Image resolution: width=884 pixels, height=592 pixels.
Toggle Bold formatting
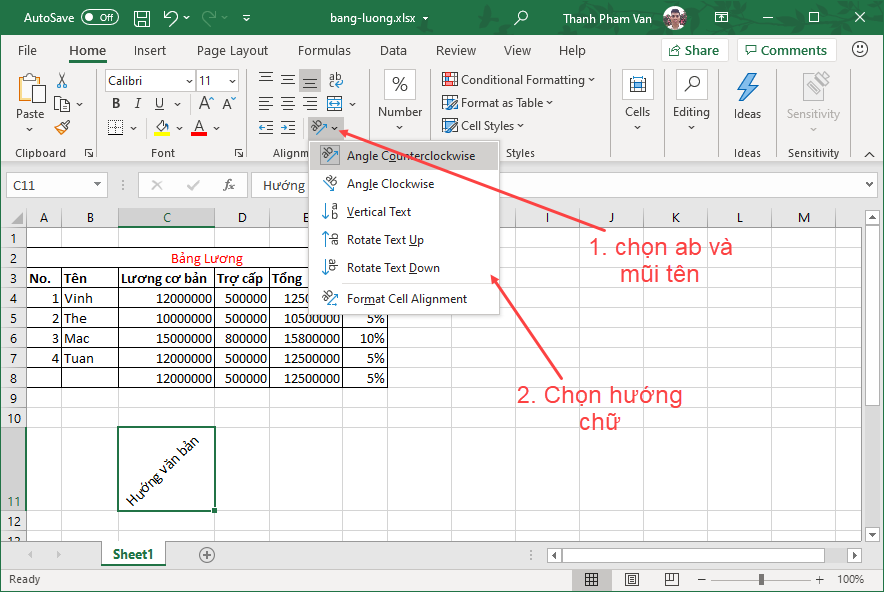click(x=116, y=104)
